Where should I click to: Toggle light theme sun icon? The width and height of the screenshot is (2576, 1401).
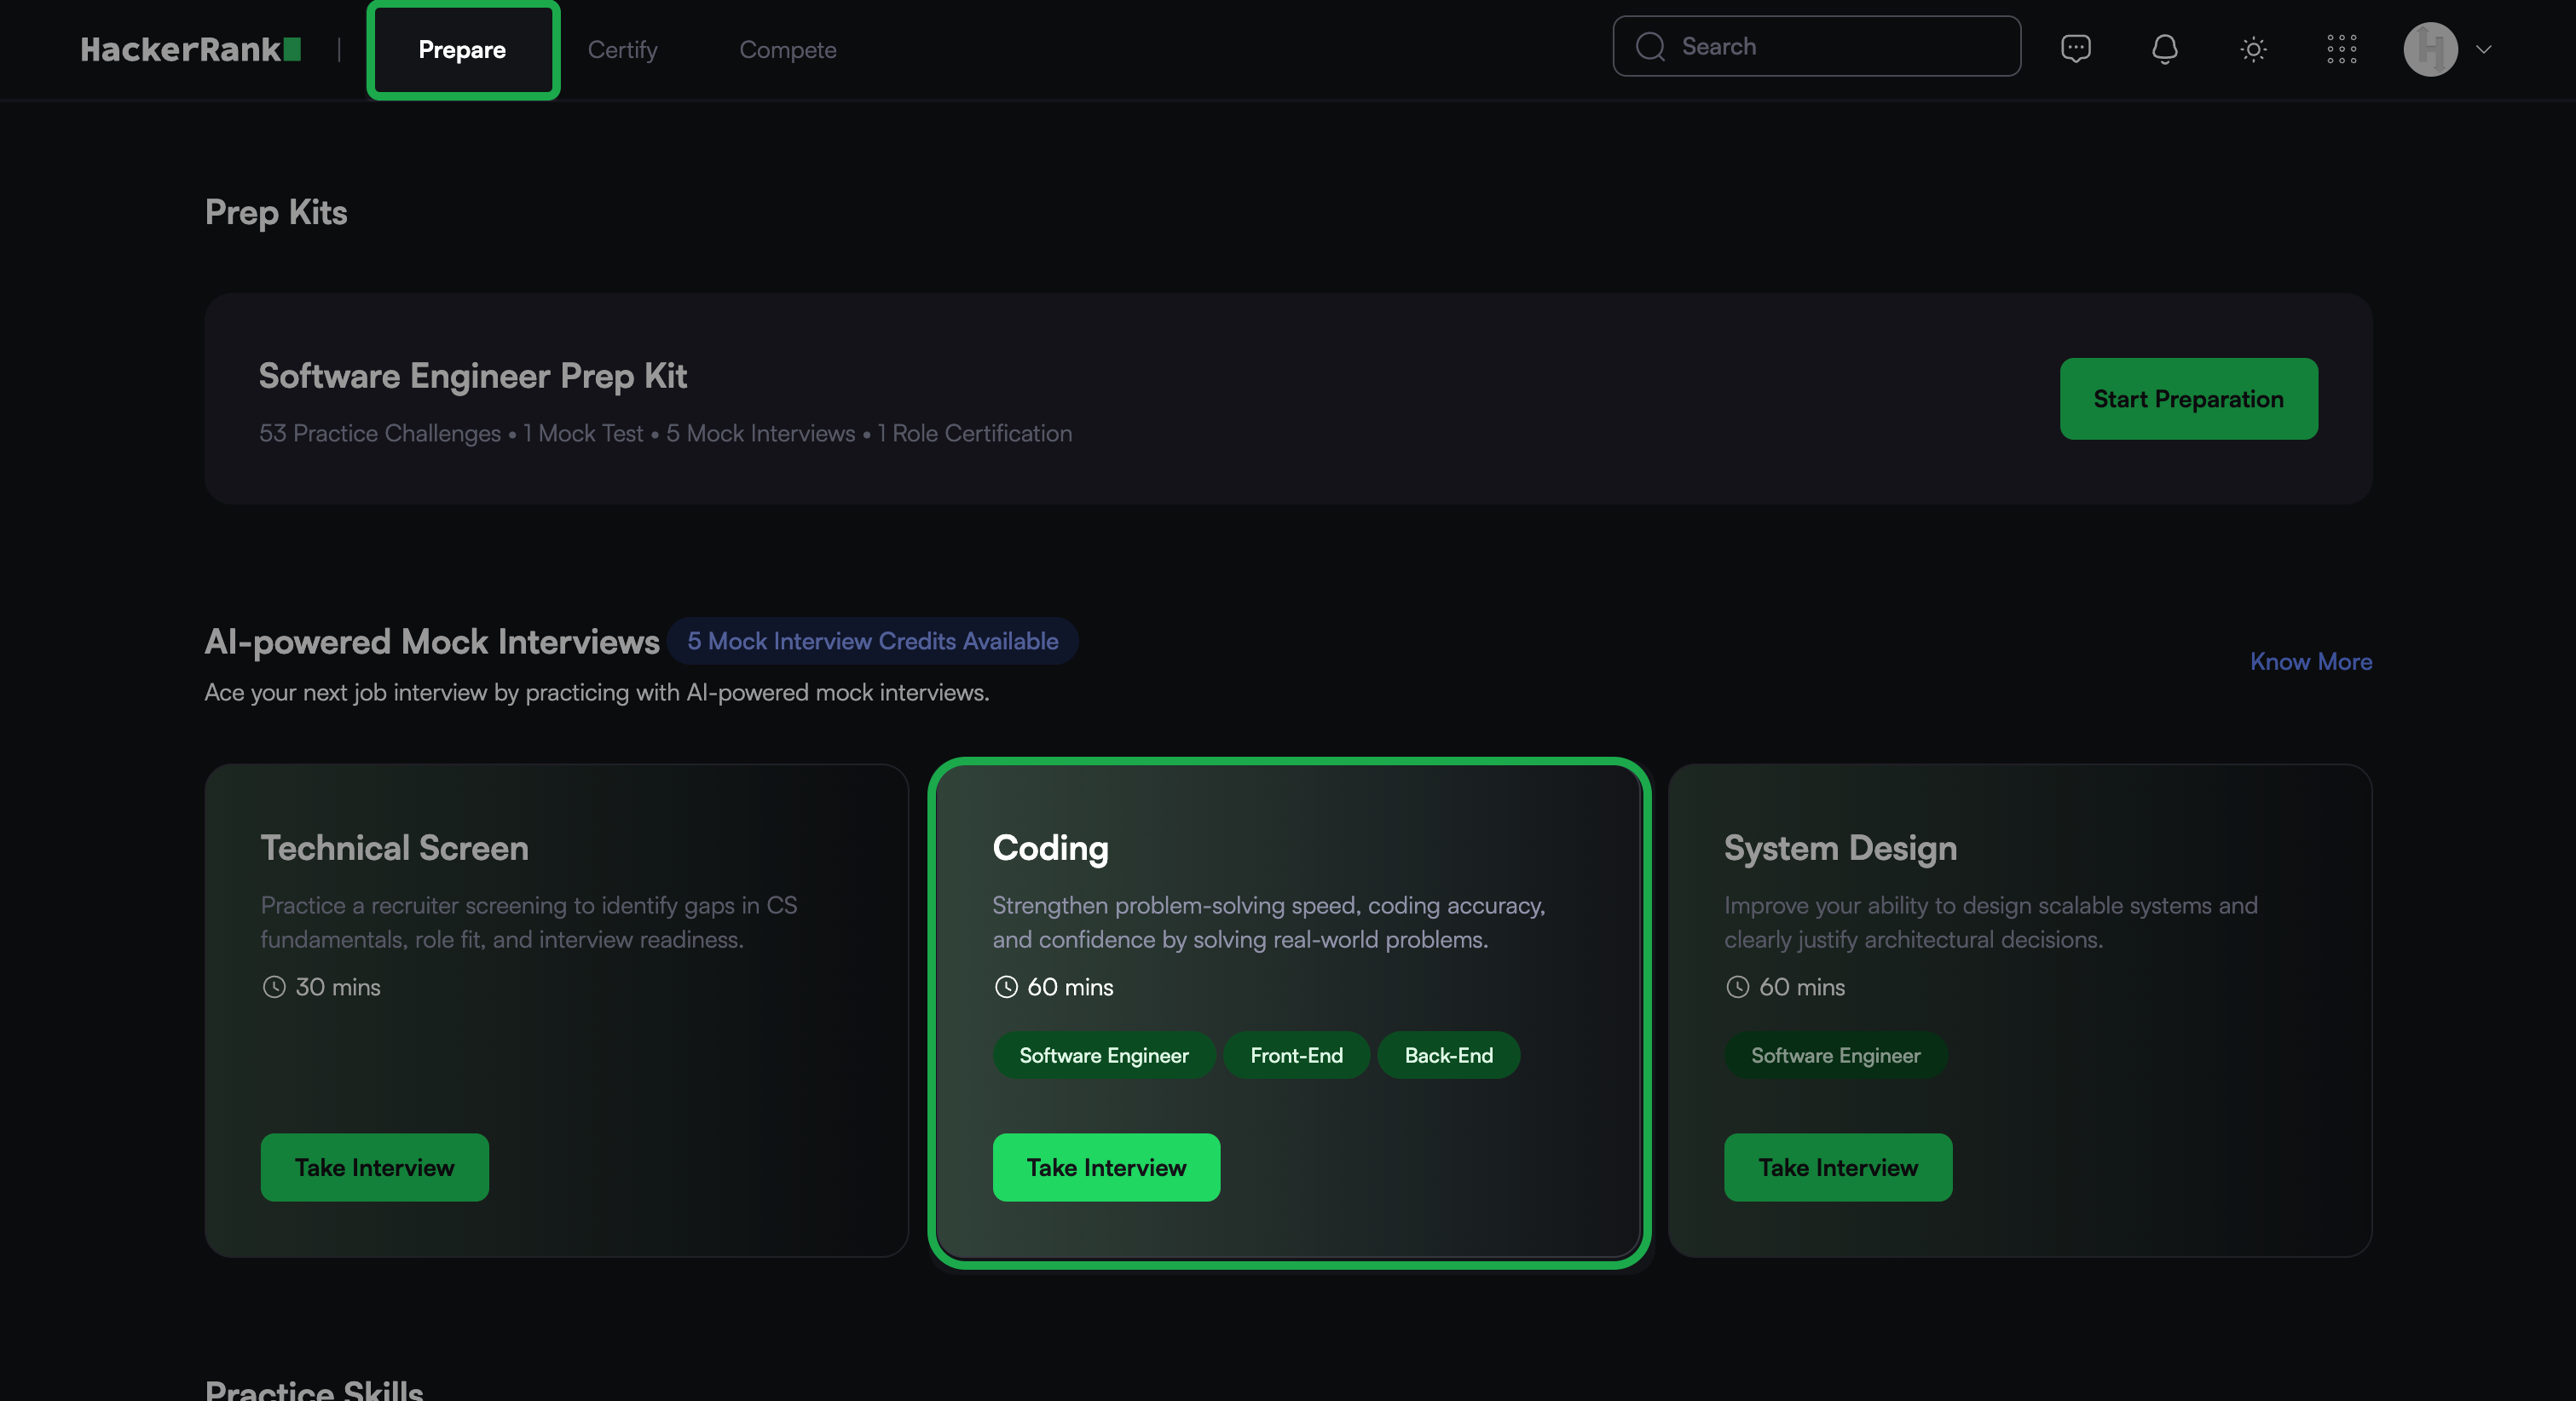pyautogui.click(x=2252, y=48)
